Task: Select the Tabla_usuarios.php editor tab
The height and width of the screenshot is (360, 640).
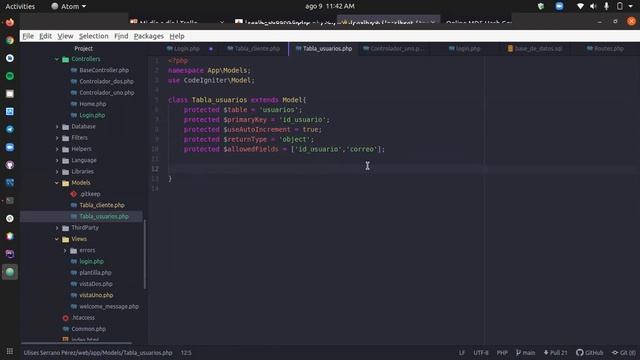Action: click(x=324, y=49)
